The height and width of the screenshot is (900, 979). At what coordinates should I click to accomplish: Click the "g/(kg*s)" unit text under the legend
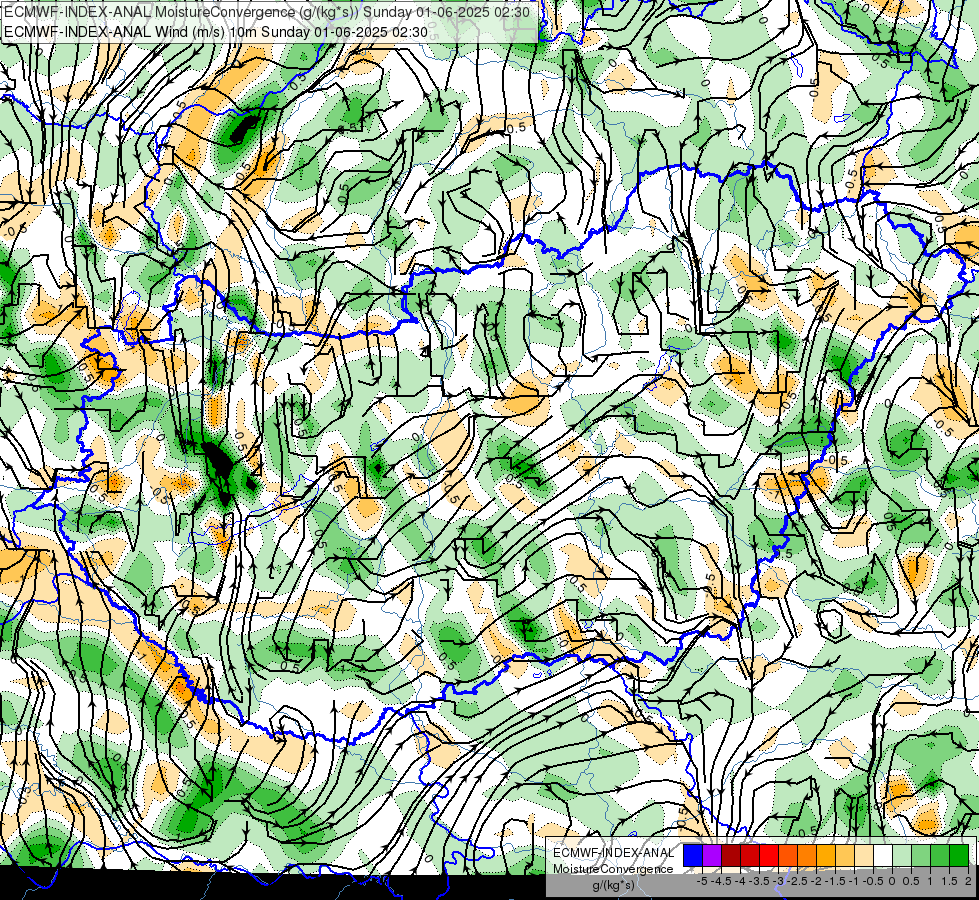point(613,885)
